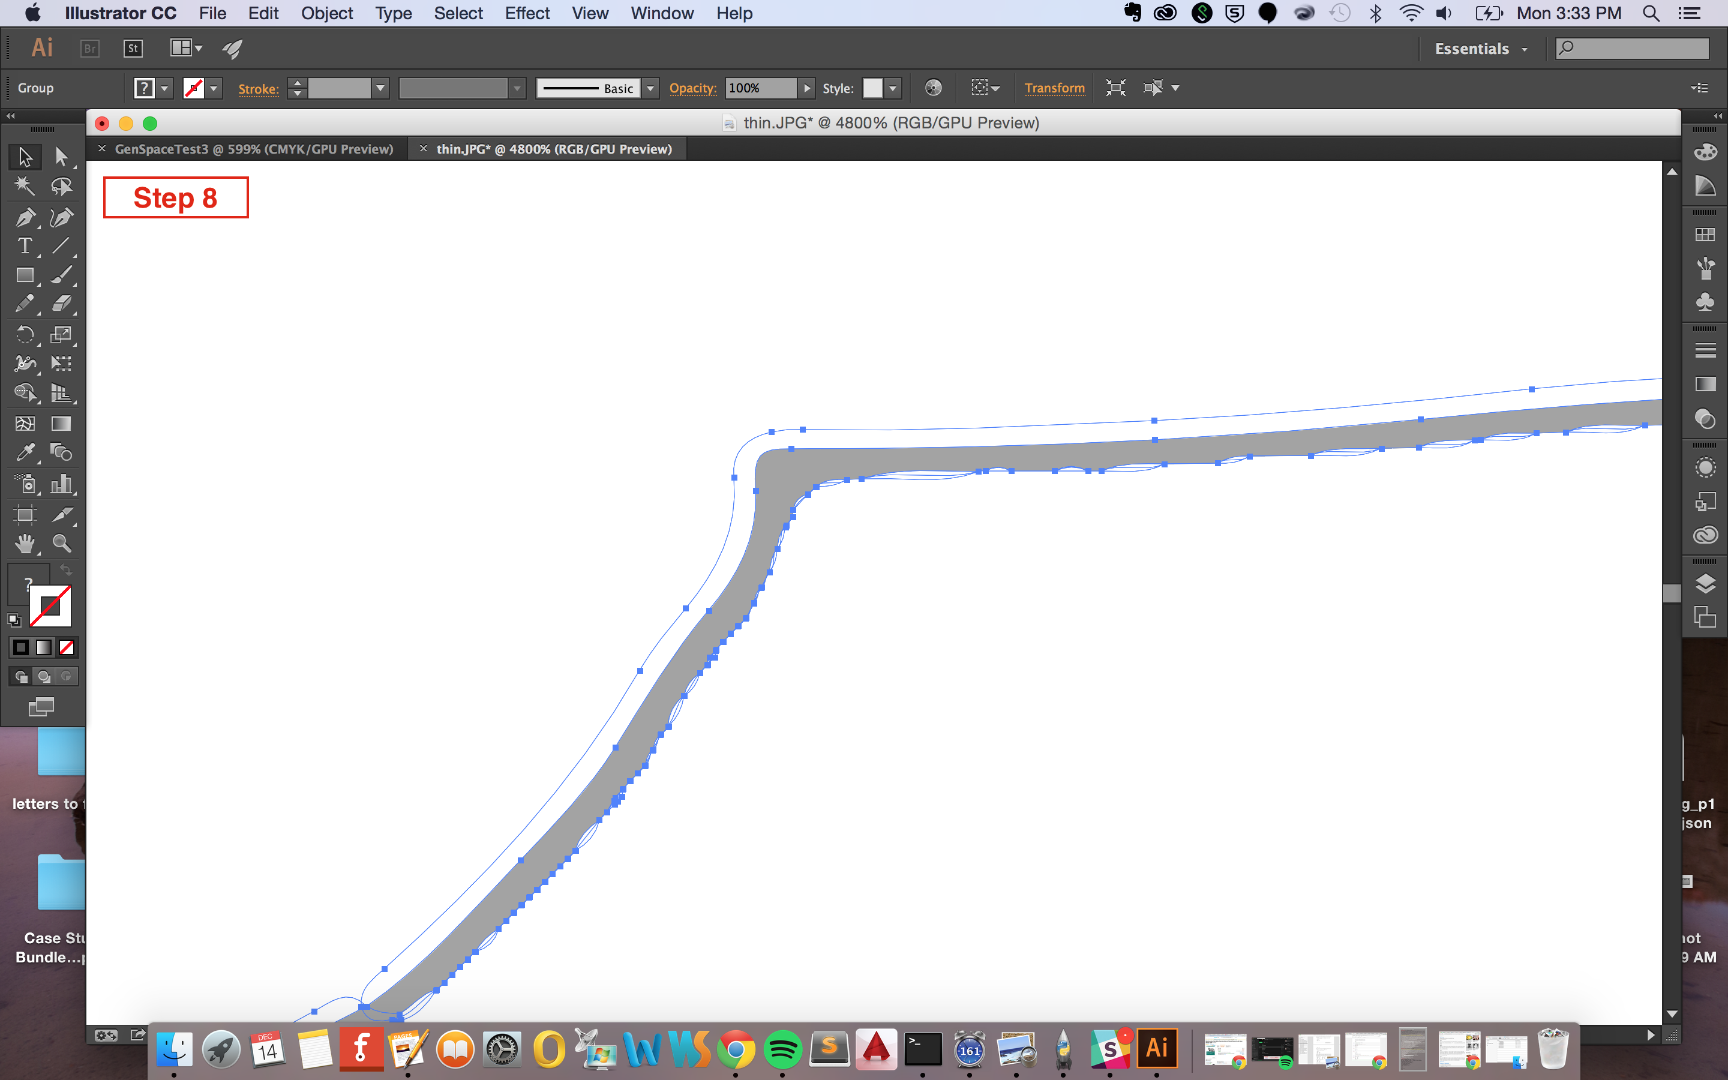Select the Scale tool

tap(61, 335)
